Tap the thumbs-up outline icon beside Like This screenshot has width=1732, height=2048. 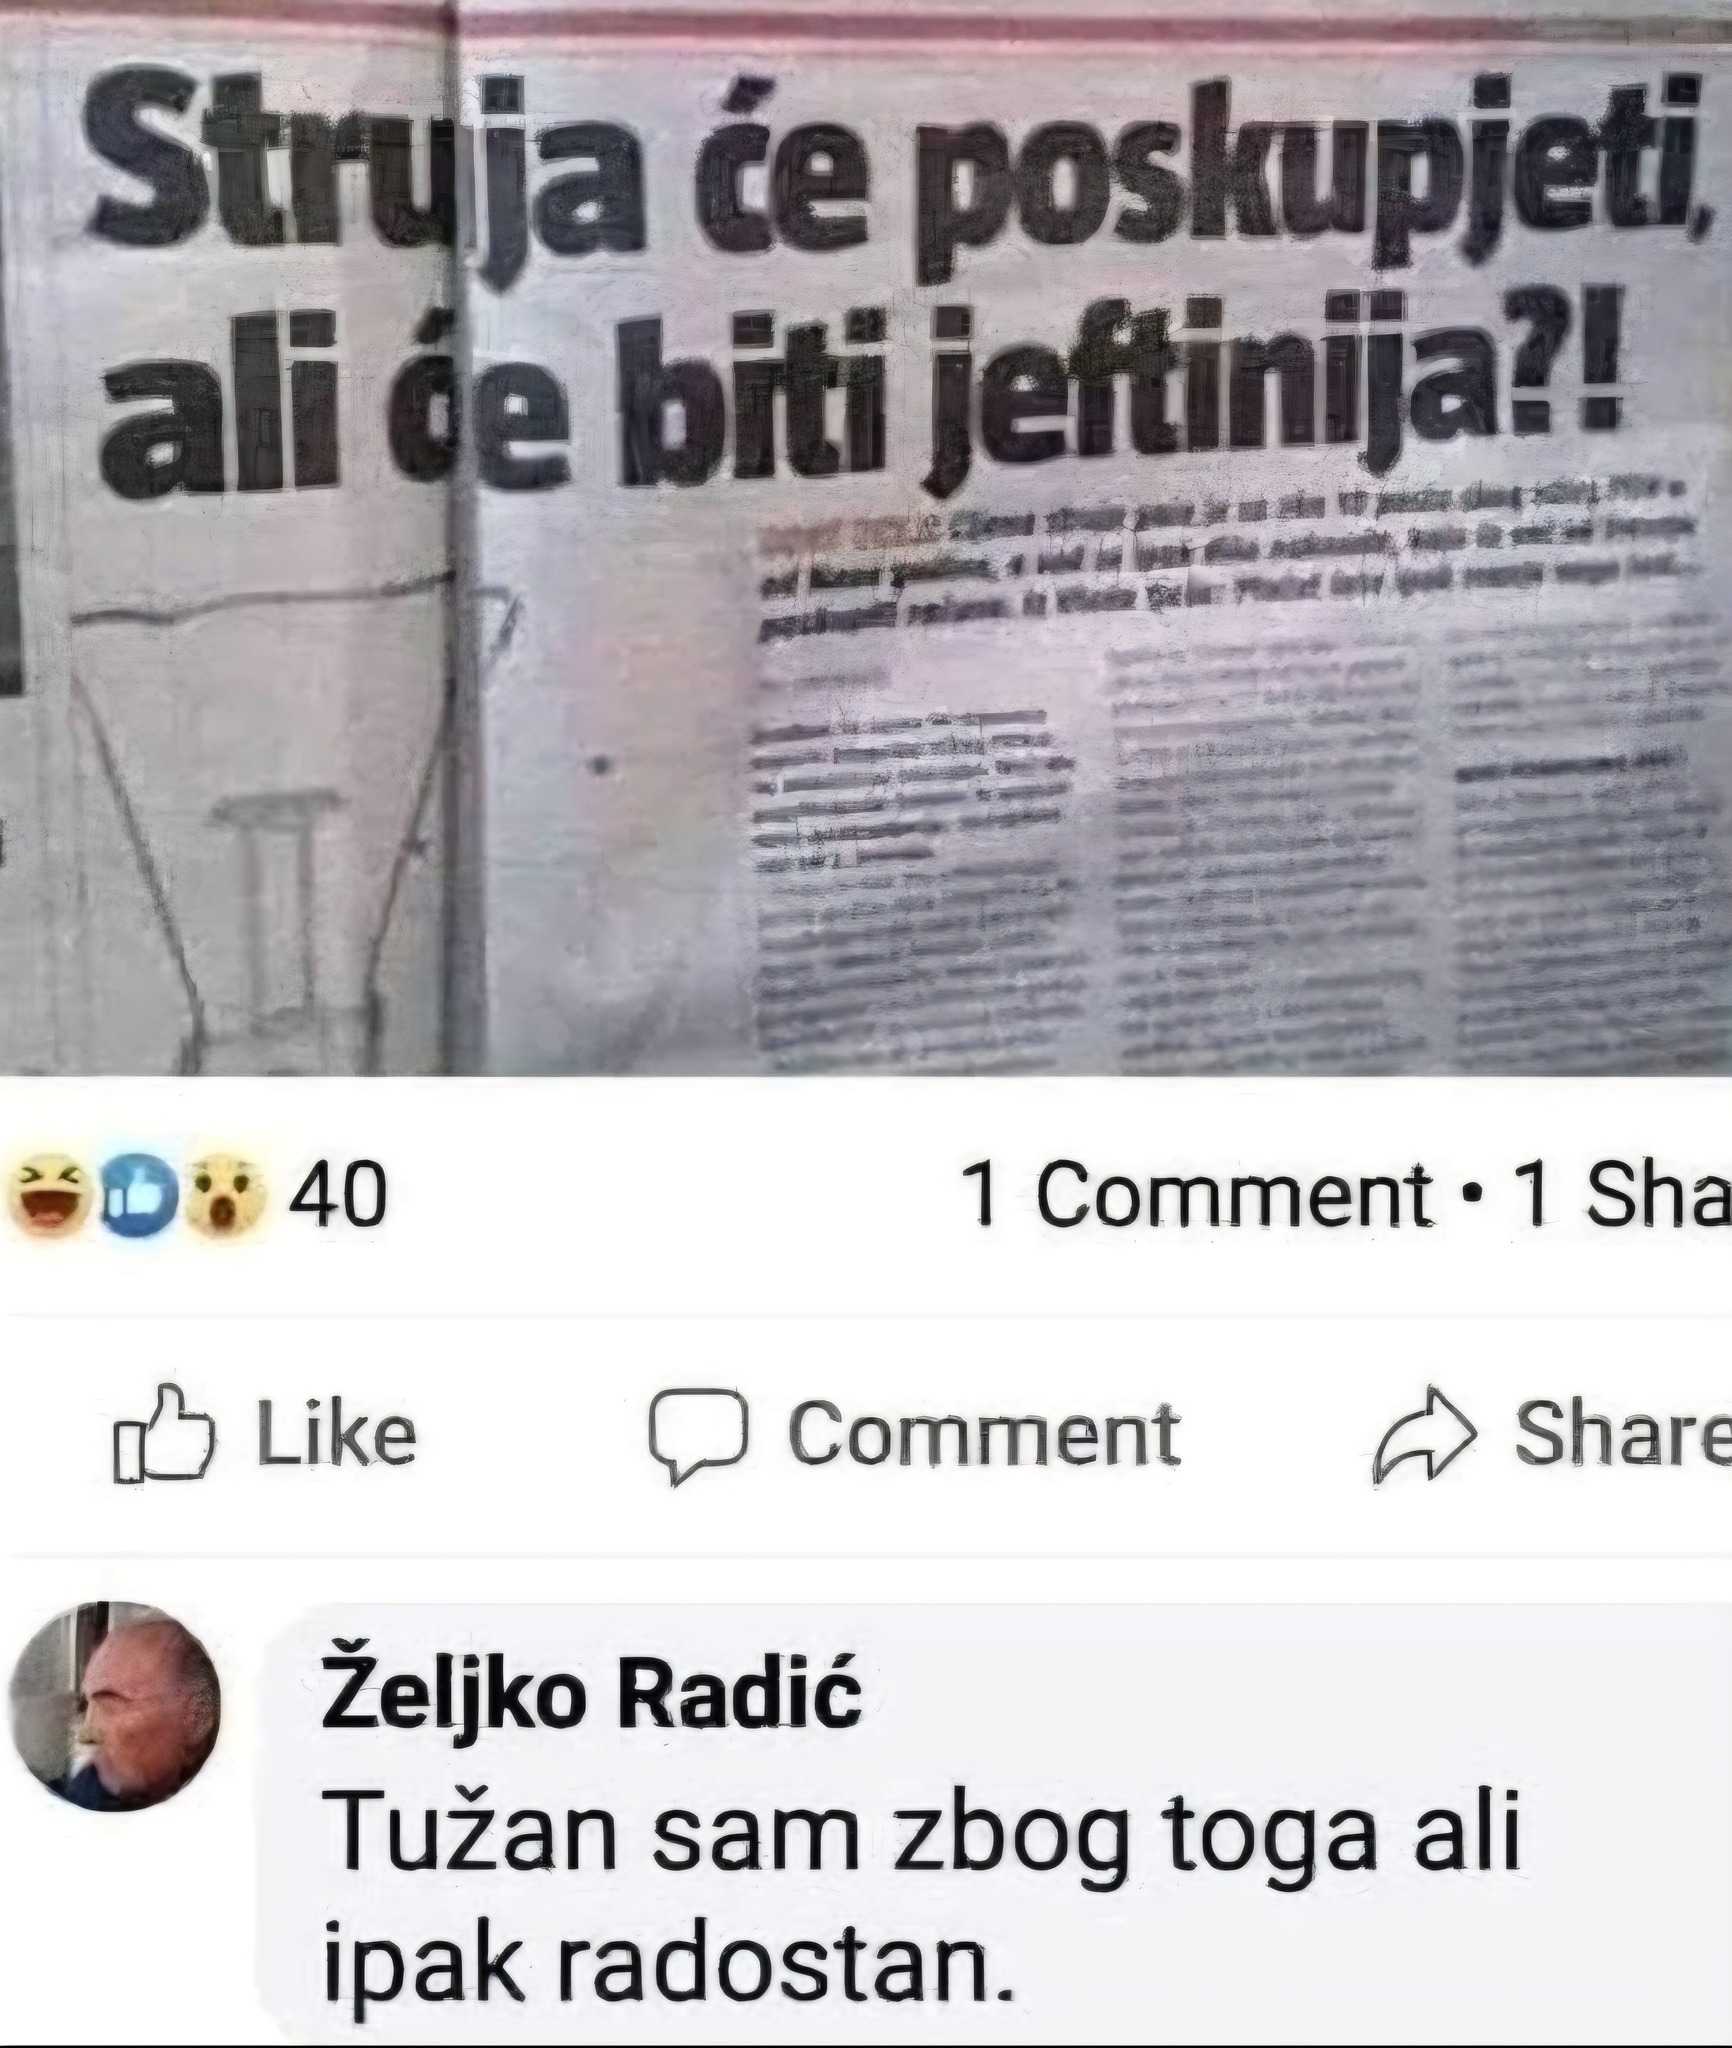pos(164,1434)
